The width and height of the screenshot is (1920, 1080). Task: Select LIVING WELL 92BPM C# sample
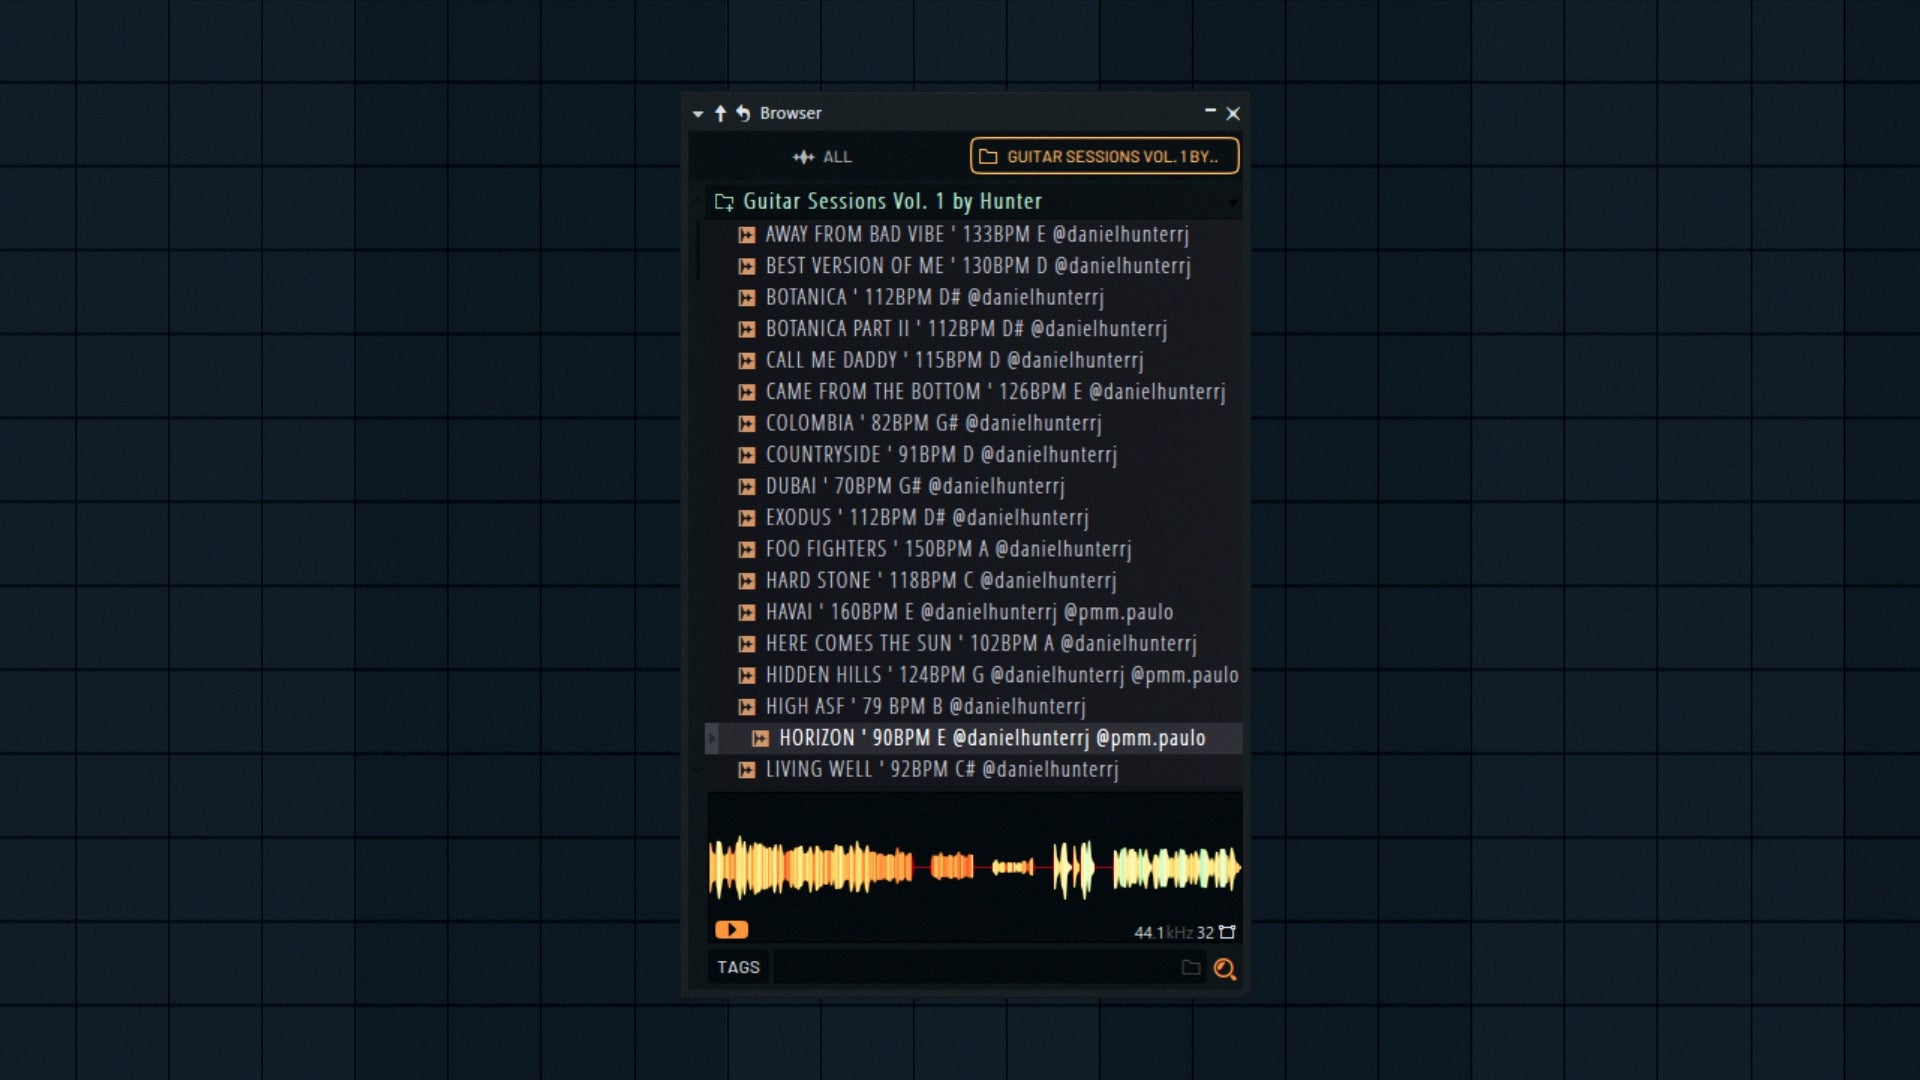942,769
